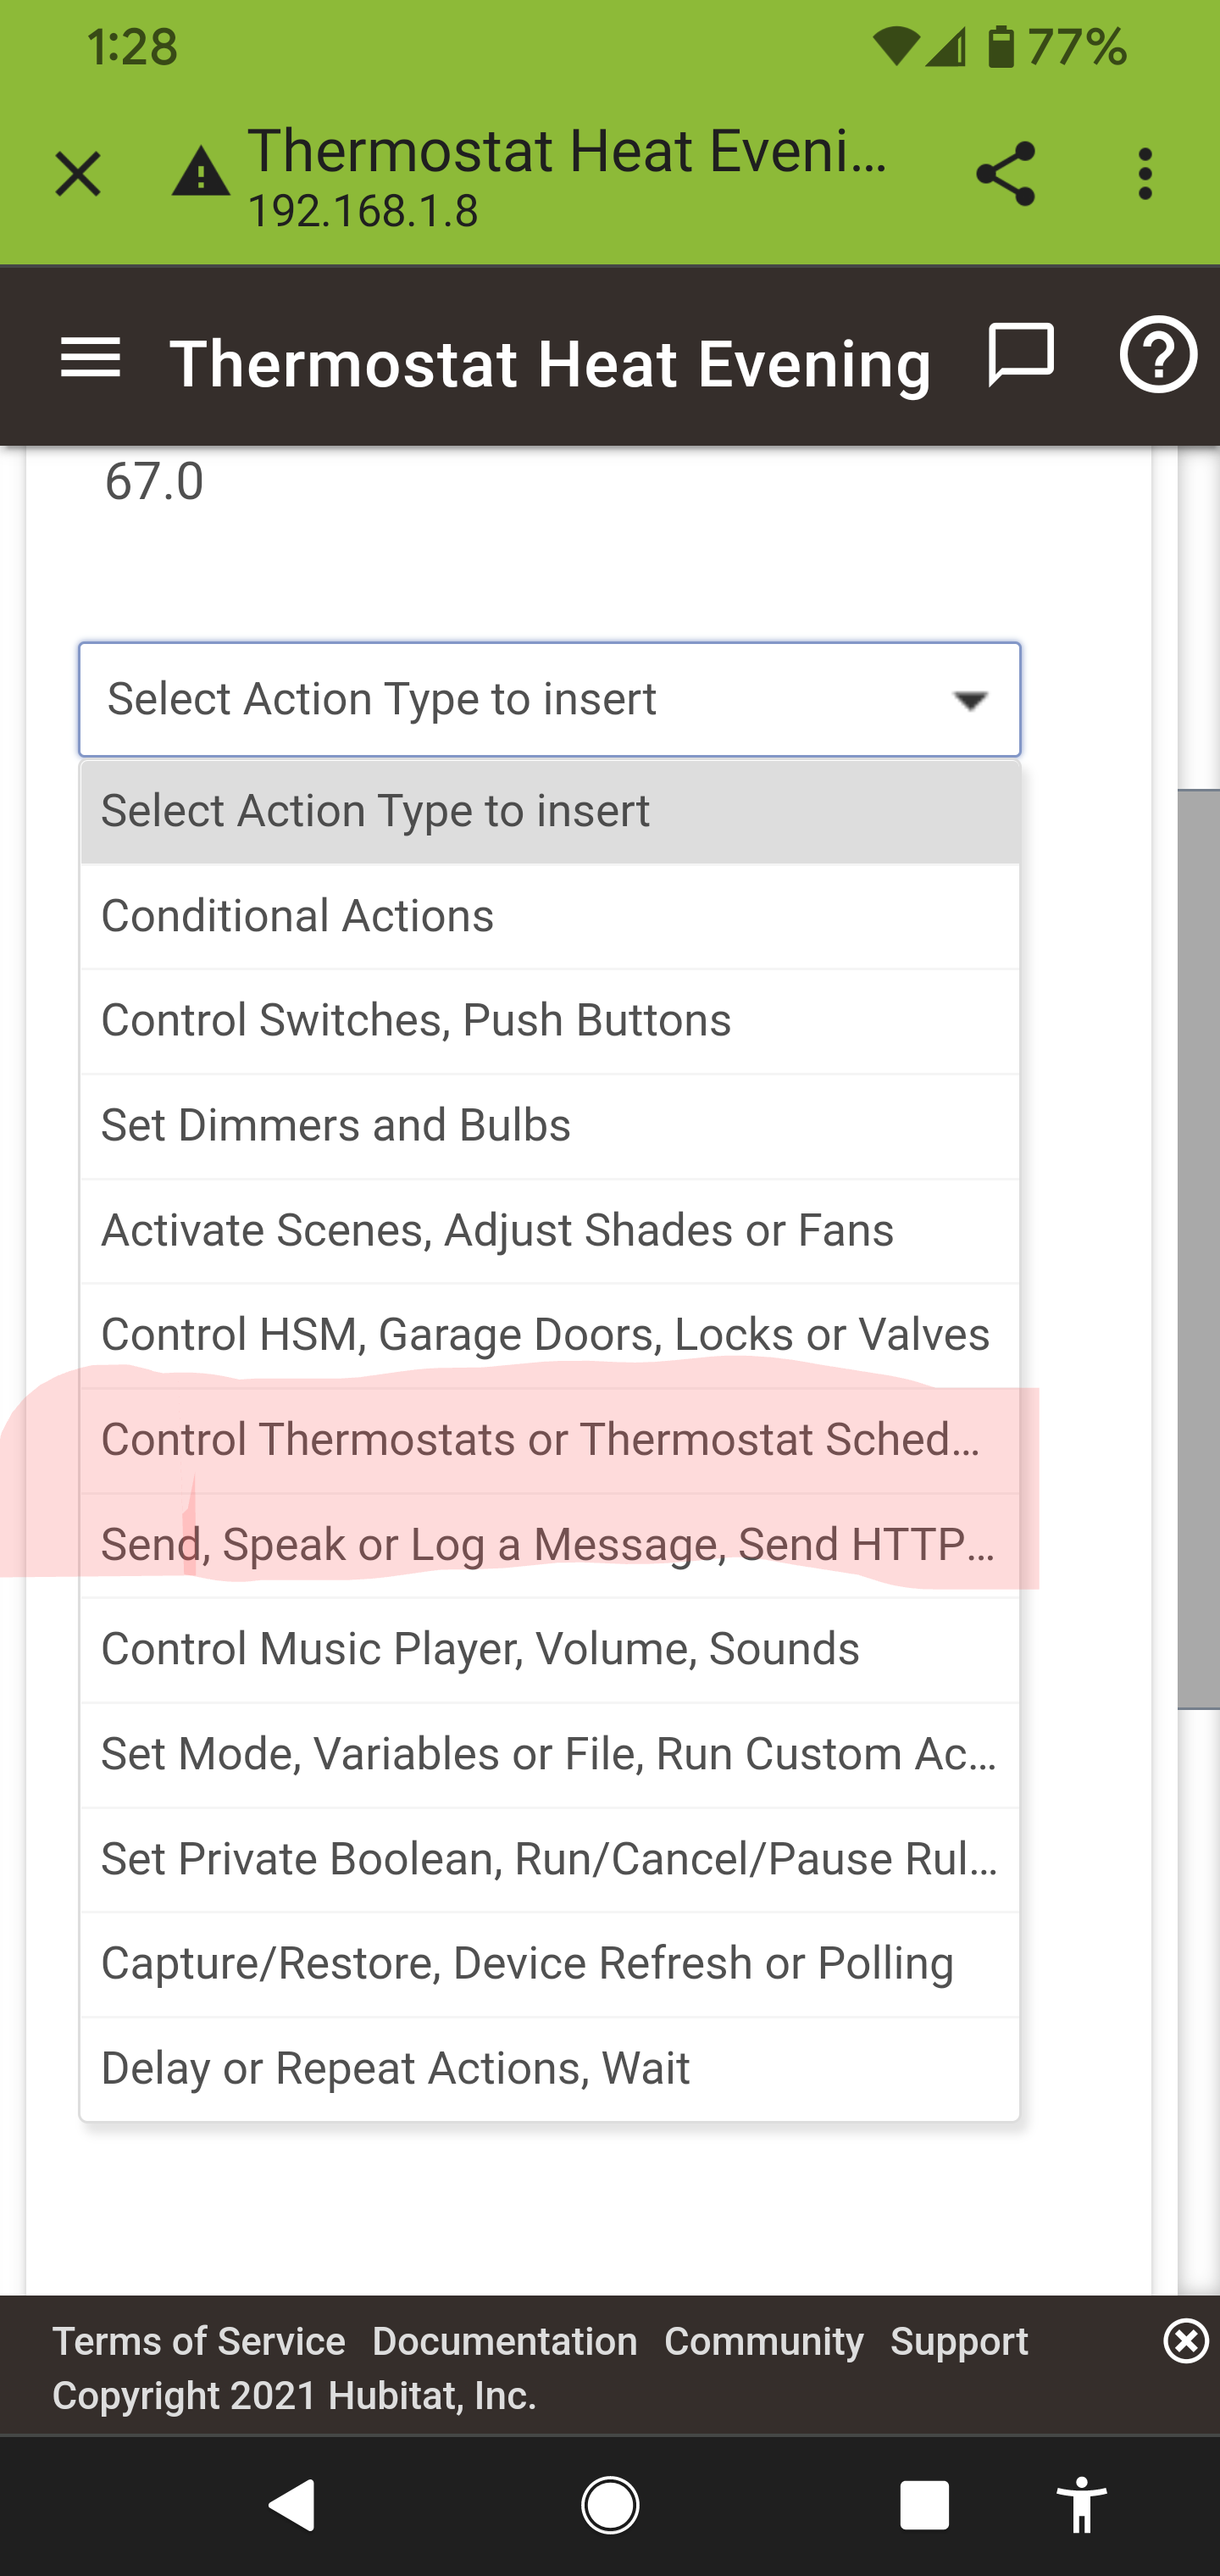Dismiss the footer with circled X icon

(1186, 2341)
